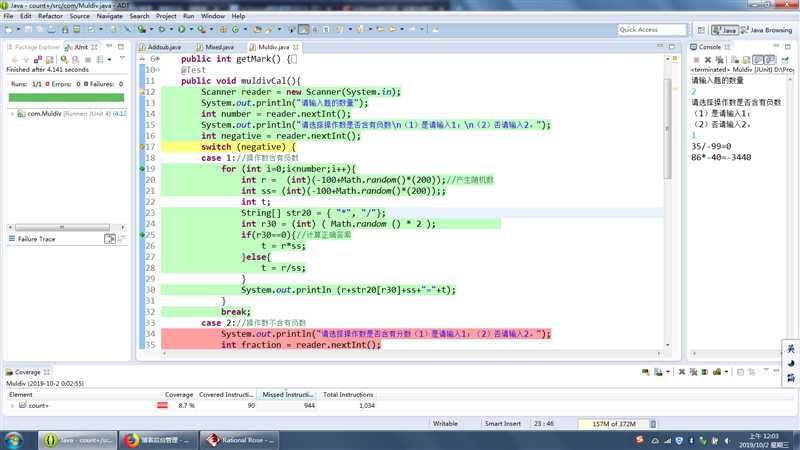Open the Debug button dropdown arrow
800x450 pixels.
point(171,29)
